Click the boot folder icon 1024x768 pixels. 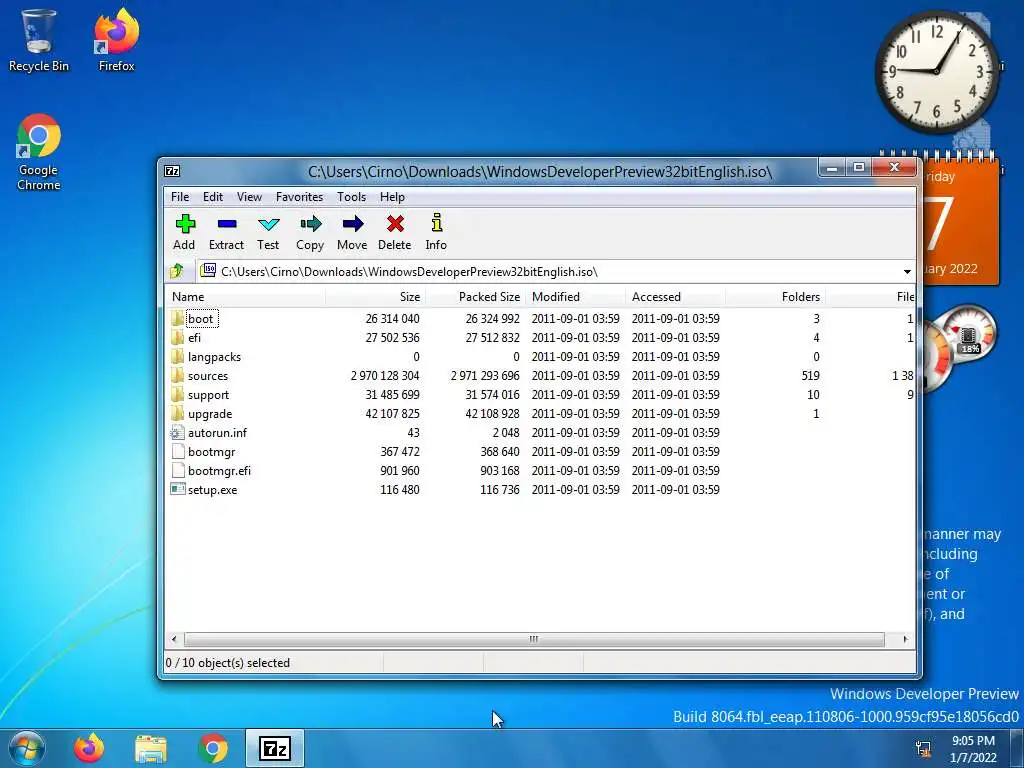pyautogui.click(x=177, y=319)
